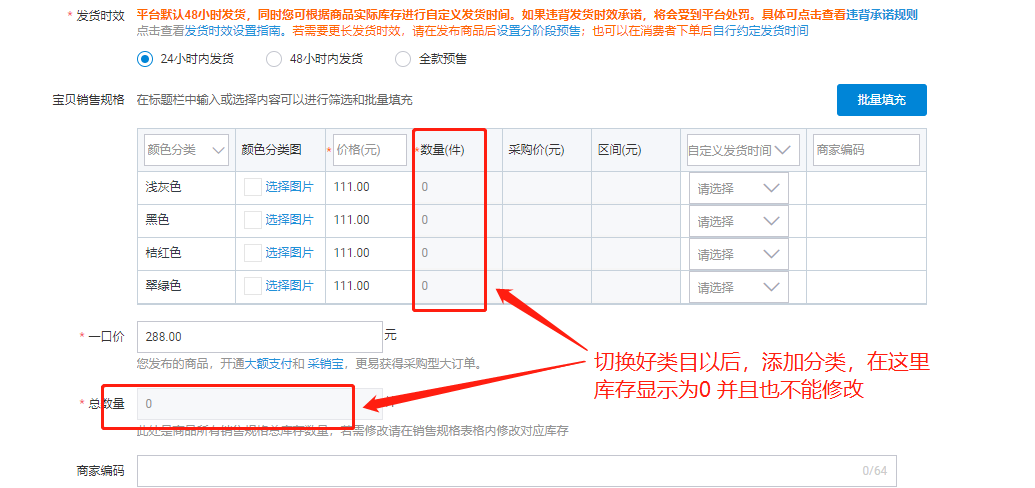
Task: Open the 颜色分类 filter dropdown
Action: pyautogui.click(x=186, y=150)
